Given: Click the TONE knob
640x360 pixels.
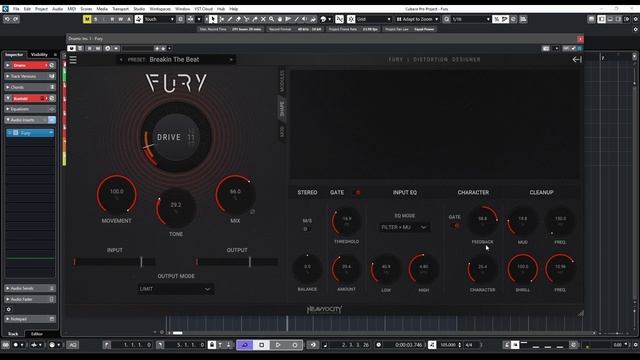Looking at the screenshot, I should [x=176, y=208].
